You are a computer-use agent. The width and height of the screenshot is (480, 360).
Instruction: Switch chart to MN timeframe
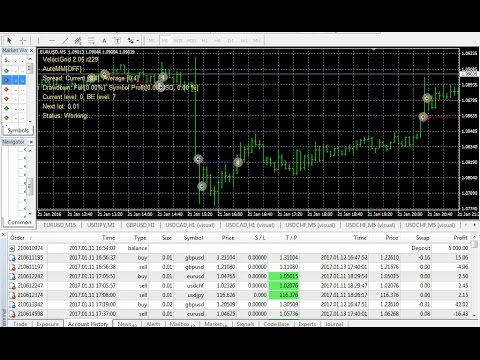click(257, 41)
